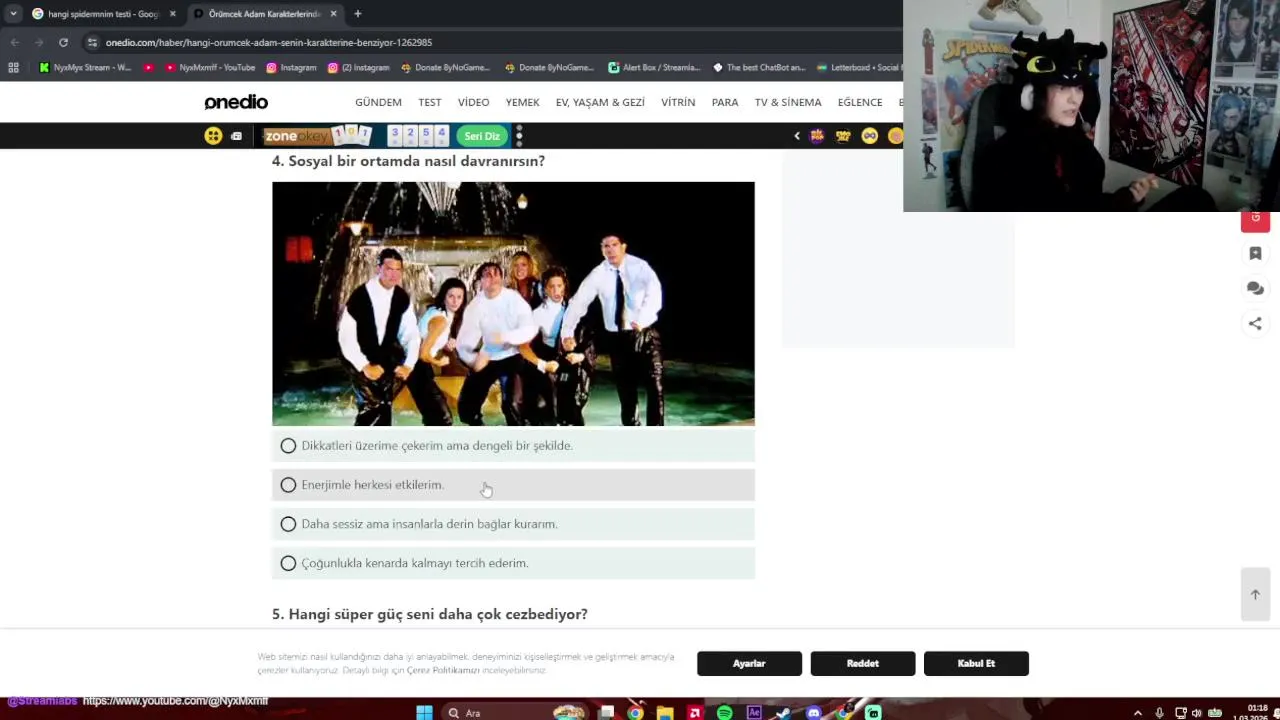Open the VİTRİN category
The width and height of the screenshot is (1280, 720).
click(x=678, y=102)
